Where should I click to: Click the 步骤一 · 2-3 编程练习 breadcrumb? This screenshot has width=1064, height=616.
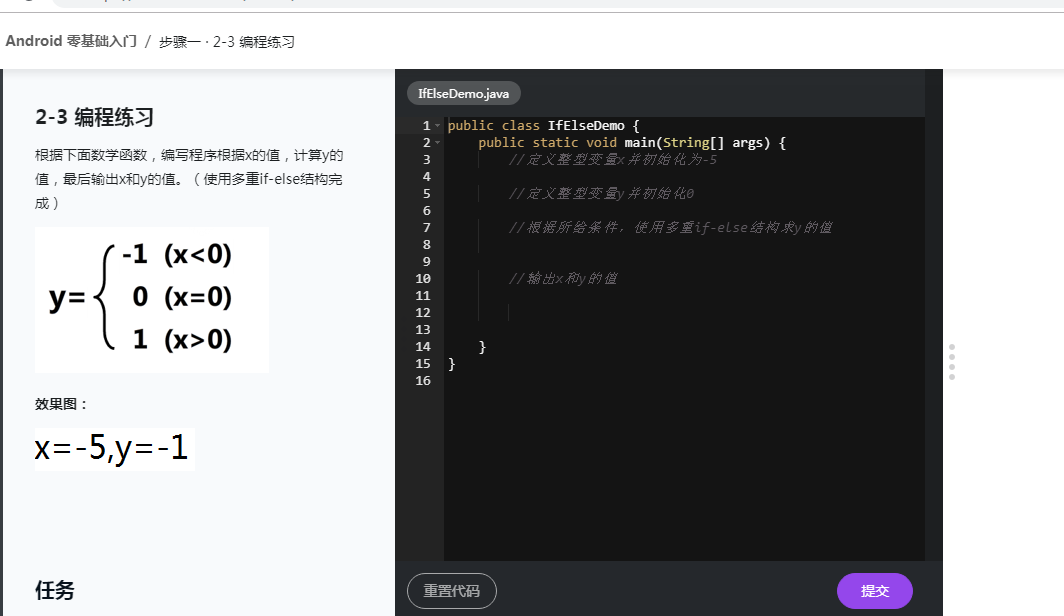[x=227, y=42]
